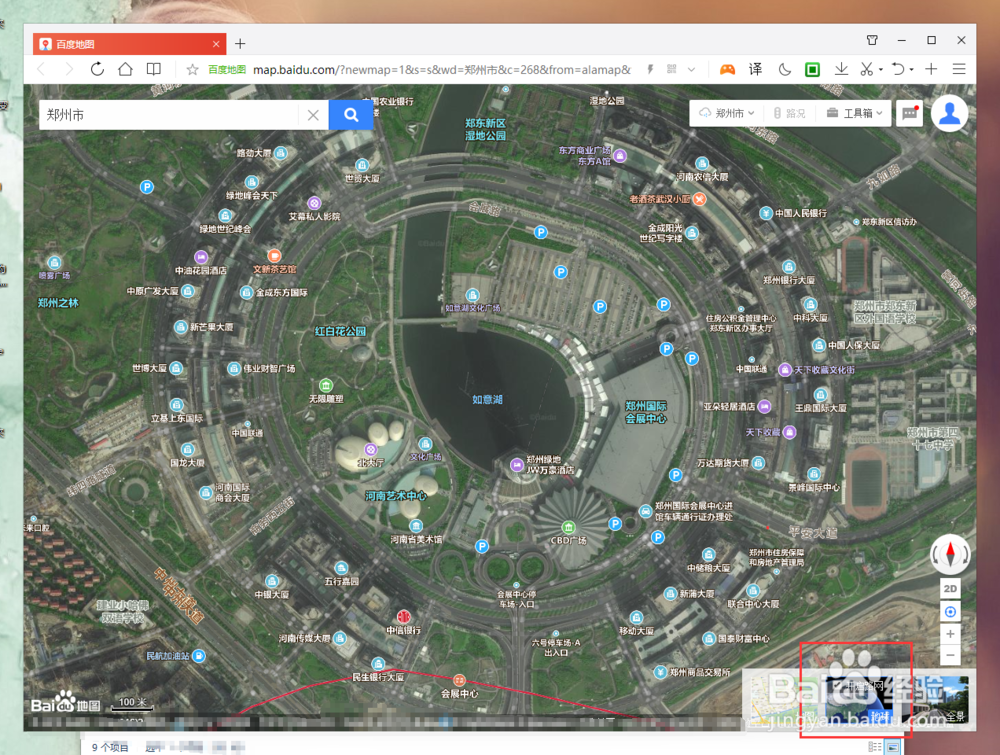Click the 译 translate icon
The height and width of the screenshot is (755, 1000).
point(755,69)
